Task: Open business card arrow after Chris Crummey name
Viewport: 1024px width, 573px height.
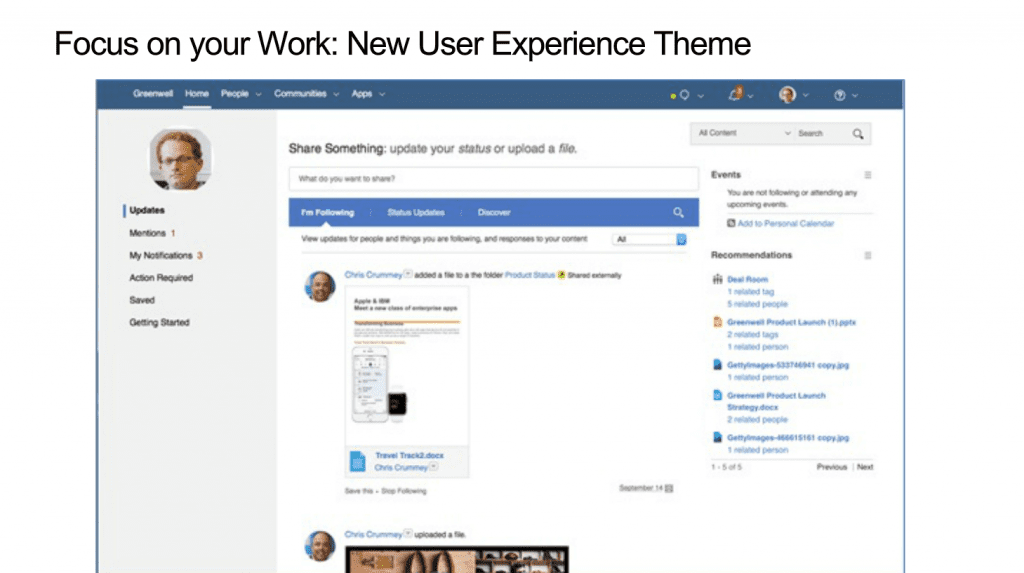Action: 408,274
